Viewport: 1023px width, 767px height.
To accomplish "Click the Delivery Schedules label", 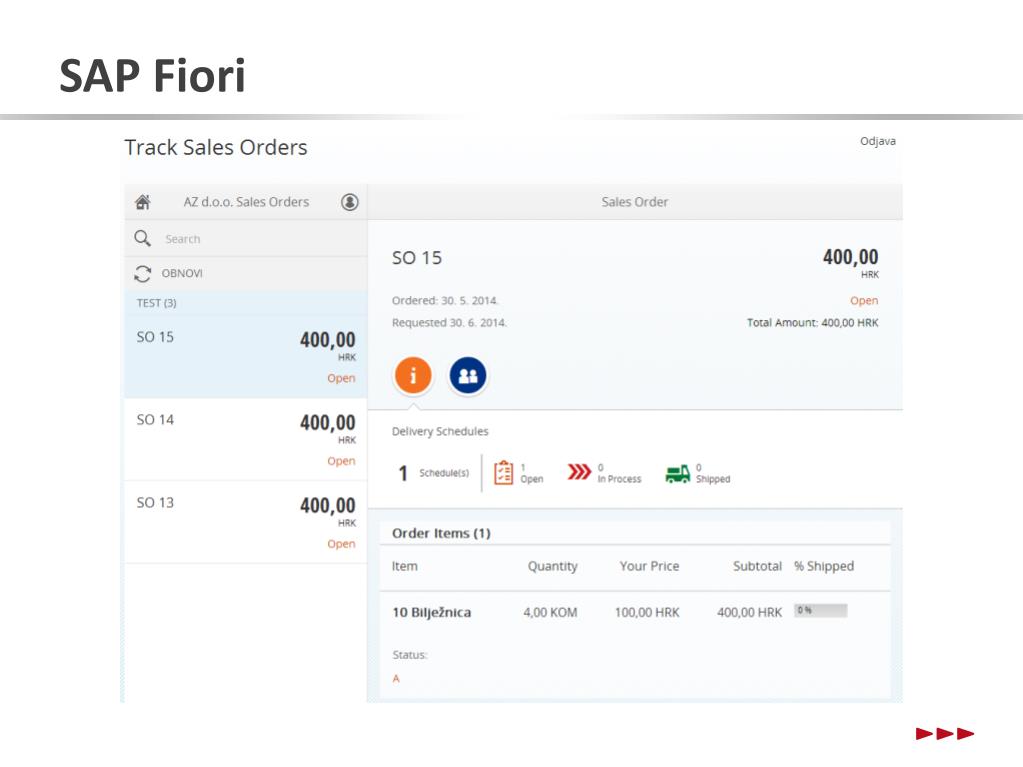I will (x=440, y=431).
